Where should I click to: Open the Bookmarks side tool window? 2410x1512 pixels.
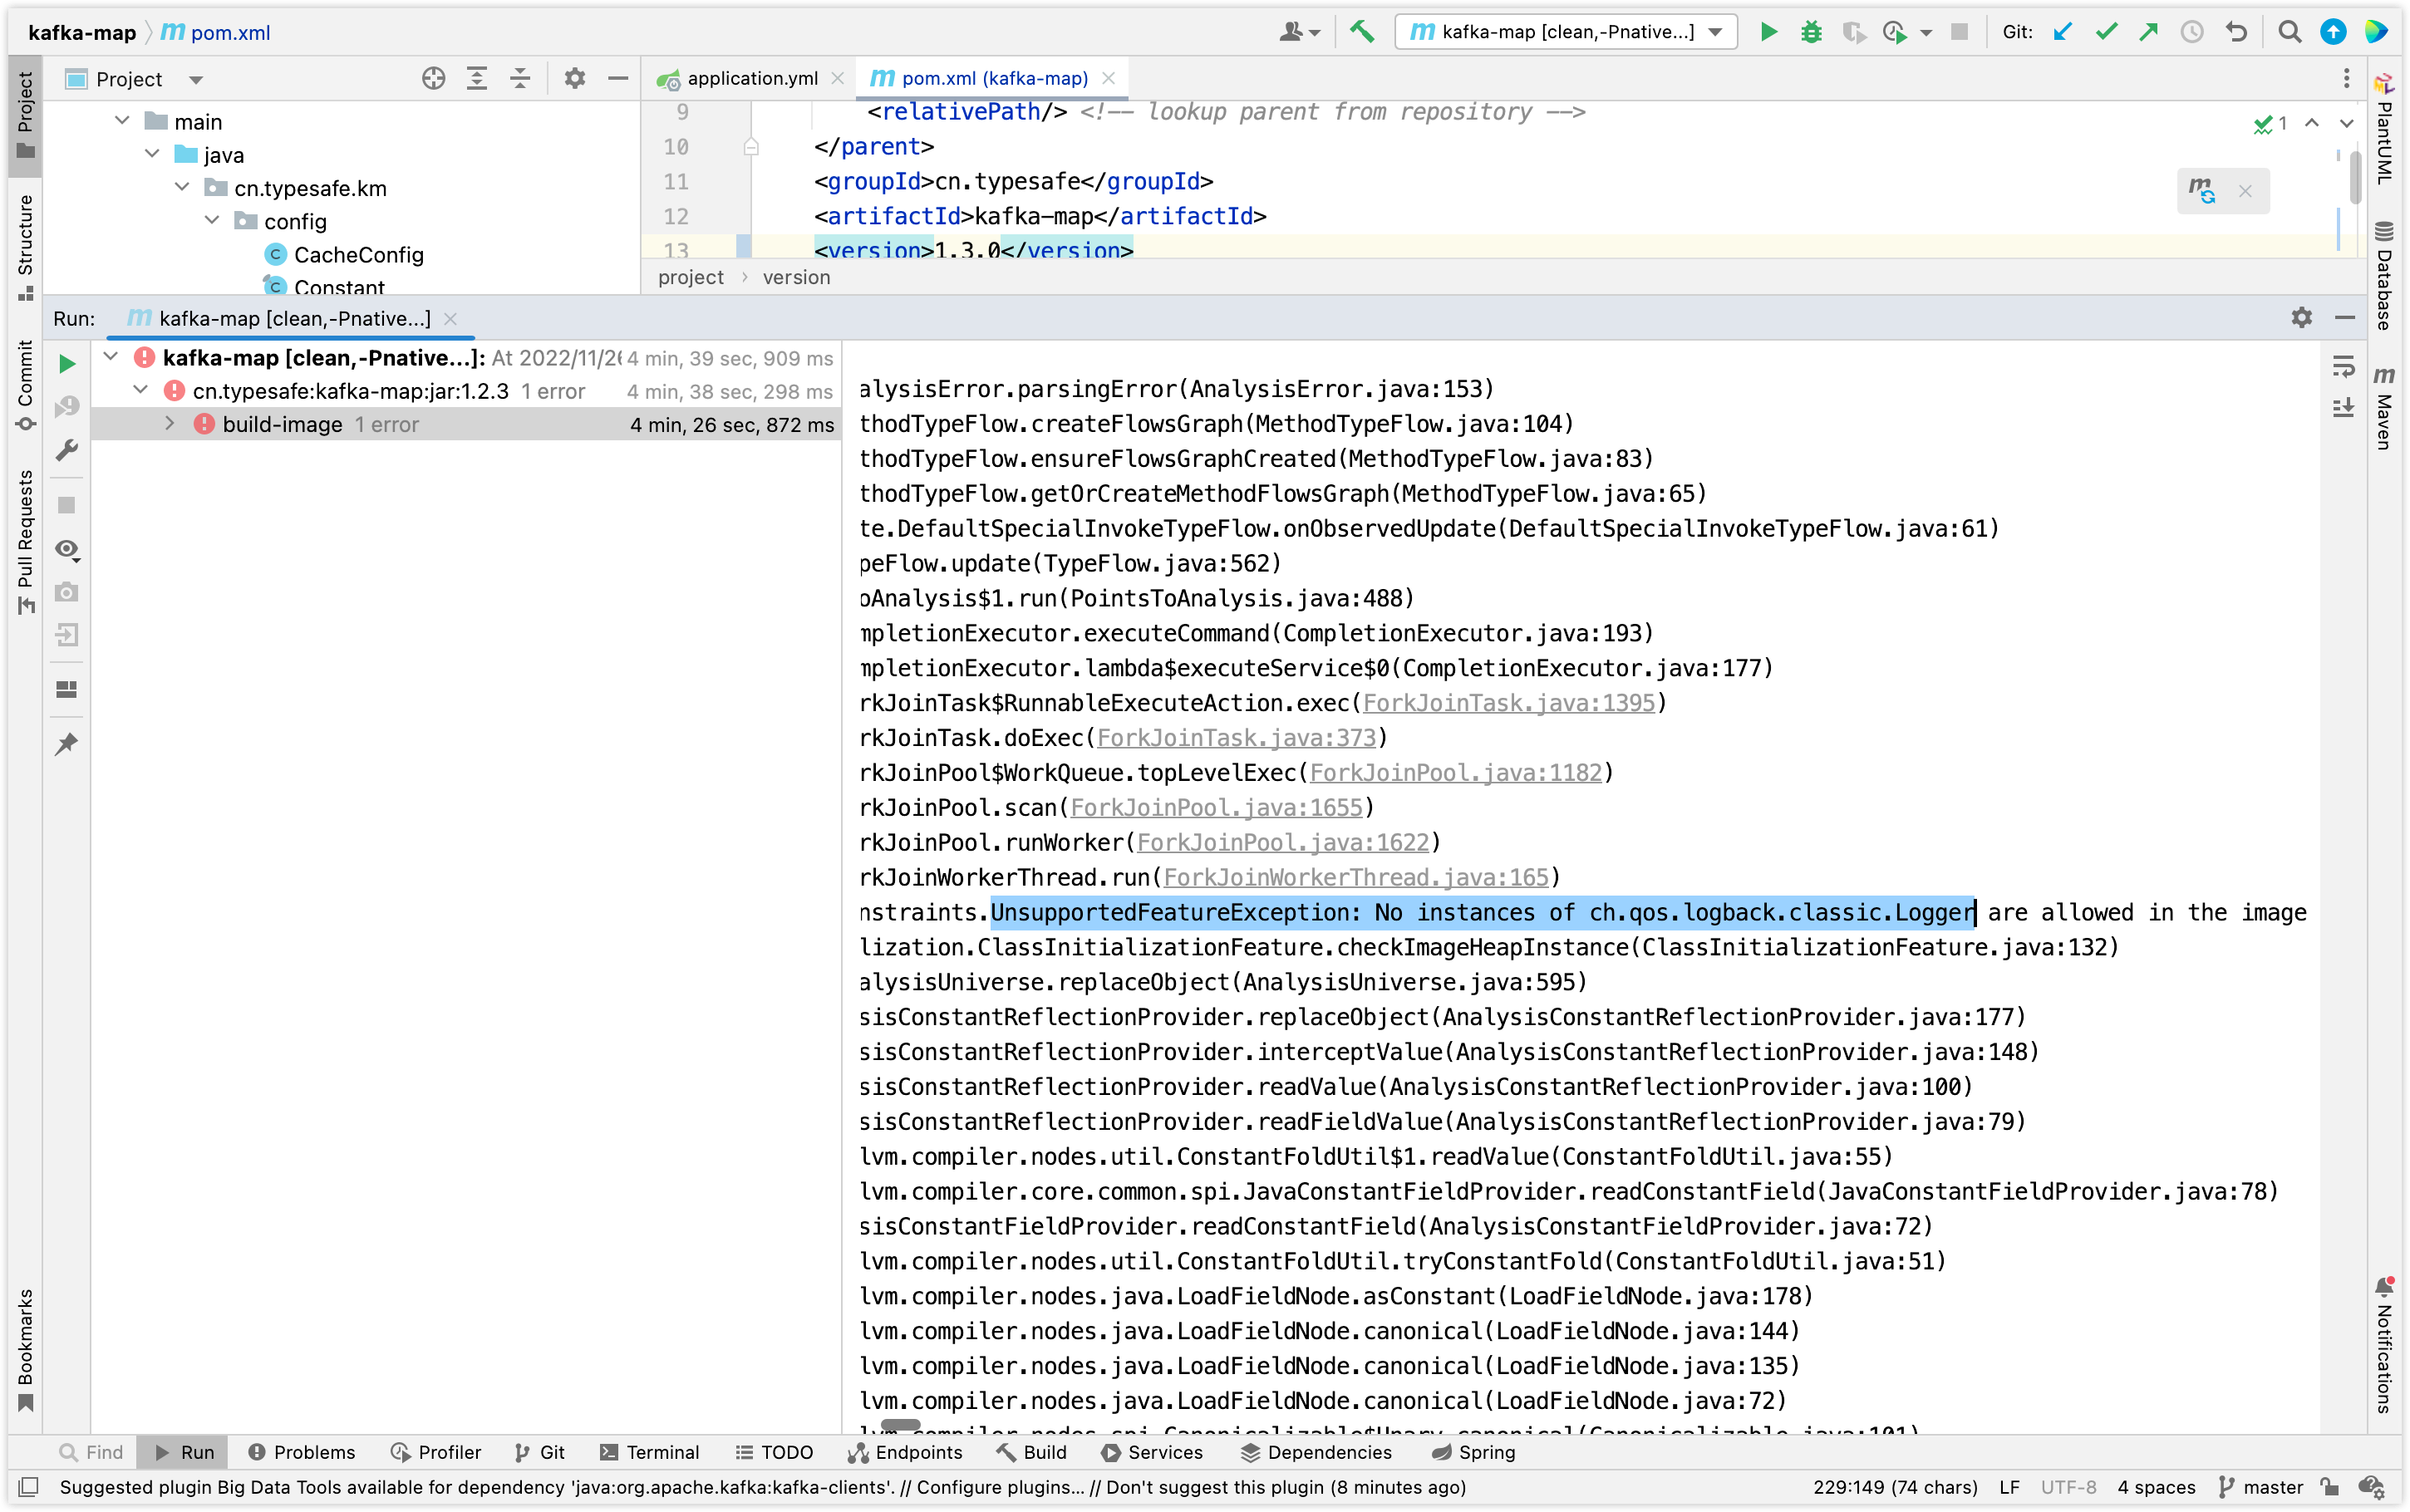pos(25,1349)
